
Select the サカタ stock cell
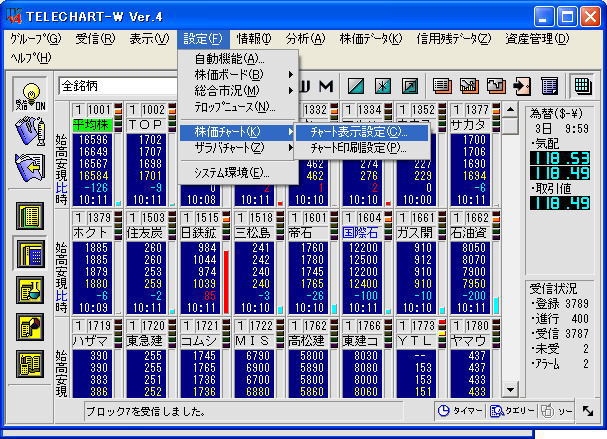(470, 125)
